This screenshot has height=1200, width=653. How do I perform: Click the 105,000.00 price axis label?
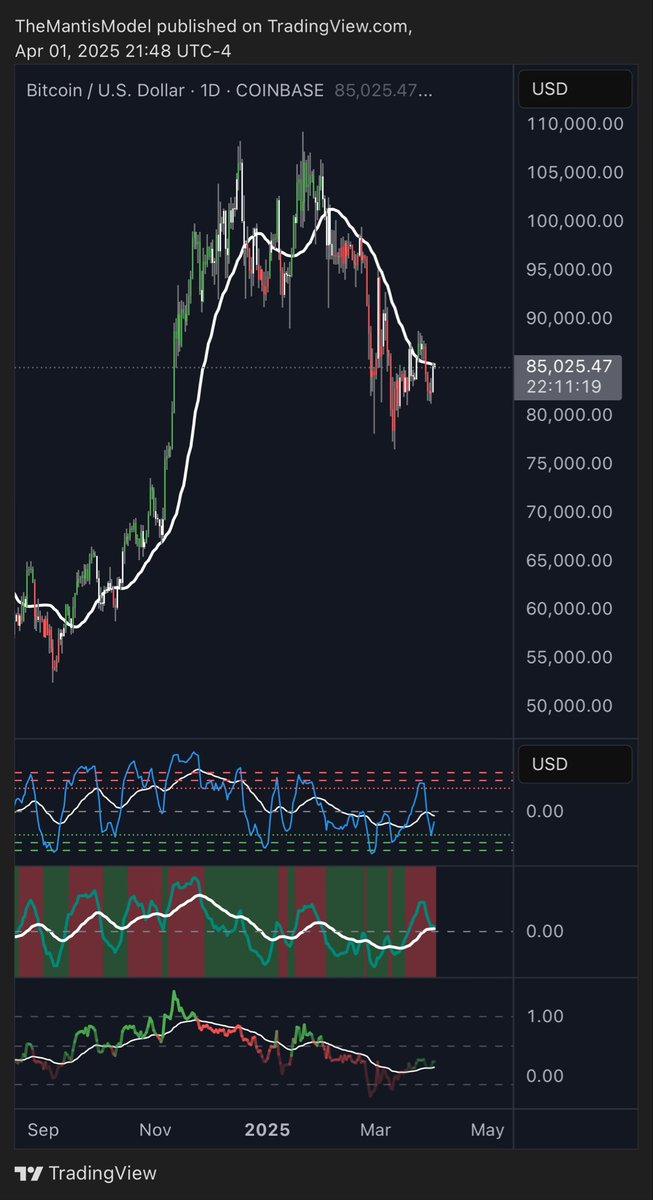[575, 172]
